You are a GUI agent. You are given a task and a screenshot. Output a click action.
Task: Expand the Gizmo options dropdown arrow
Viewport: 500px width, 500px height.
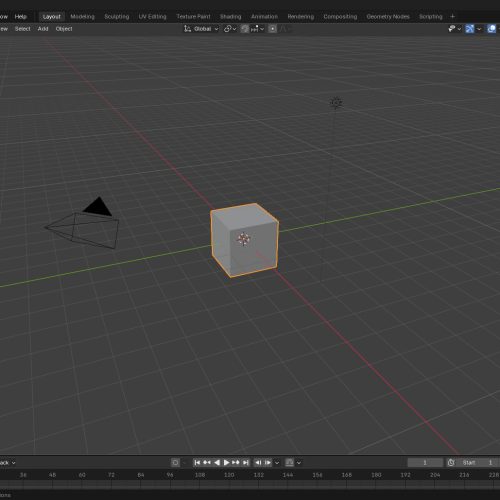pyautogui.click(x=479, y=29)
